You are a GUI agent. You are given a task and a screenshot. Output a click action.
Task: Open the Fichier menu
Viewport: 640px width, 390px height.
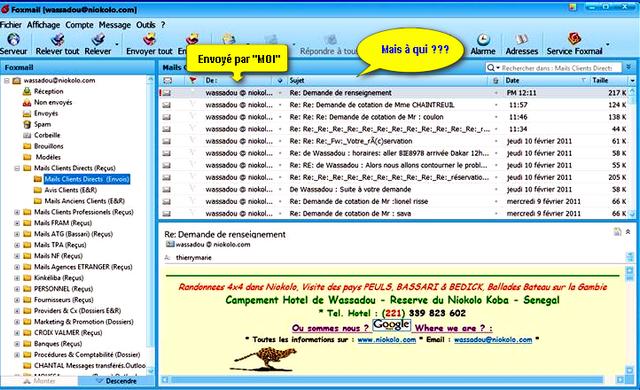tap(11, 25)
